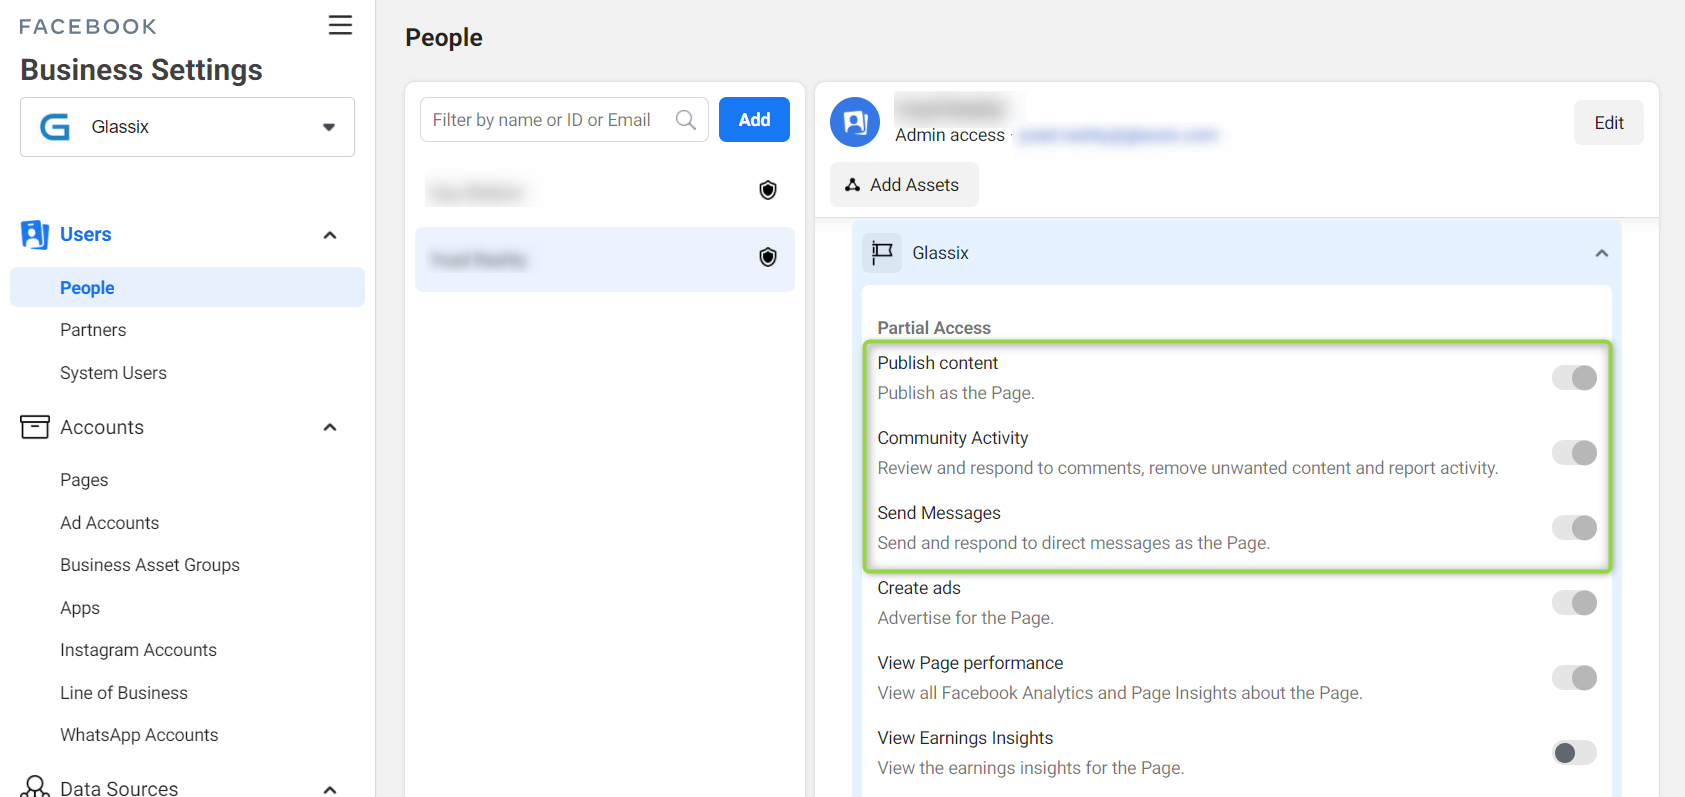Click the Accounts section icon

35,427
